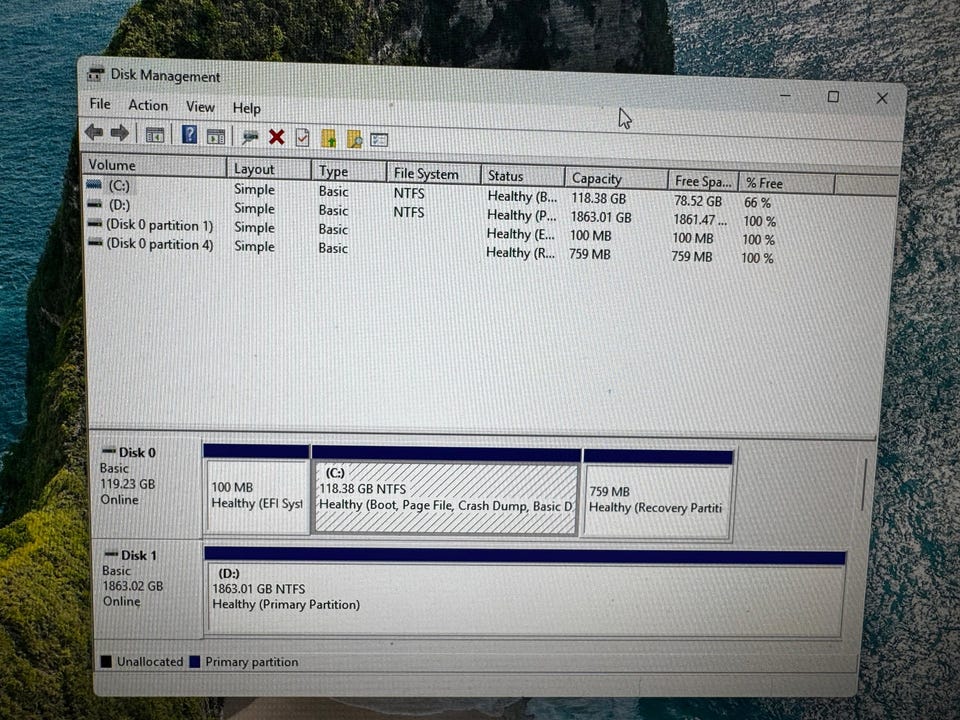The width and height of the screenshot is (960, 720).
Task: Select the 759 MB Recovery Partition block
Action: click(658, 495)
